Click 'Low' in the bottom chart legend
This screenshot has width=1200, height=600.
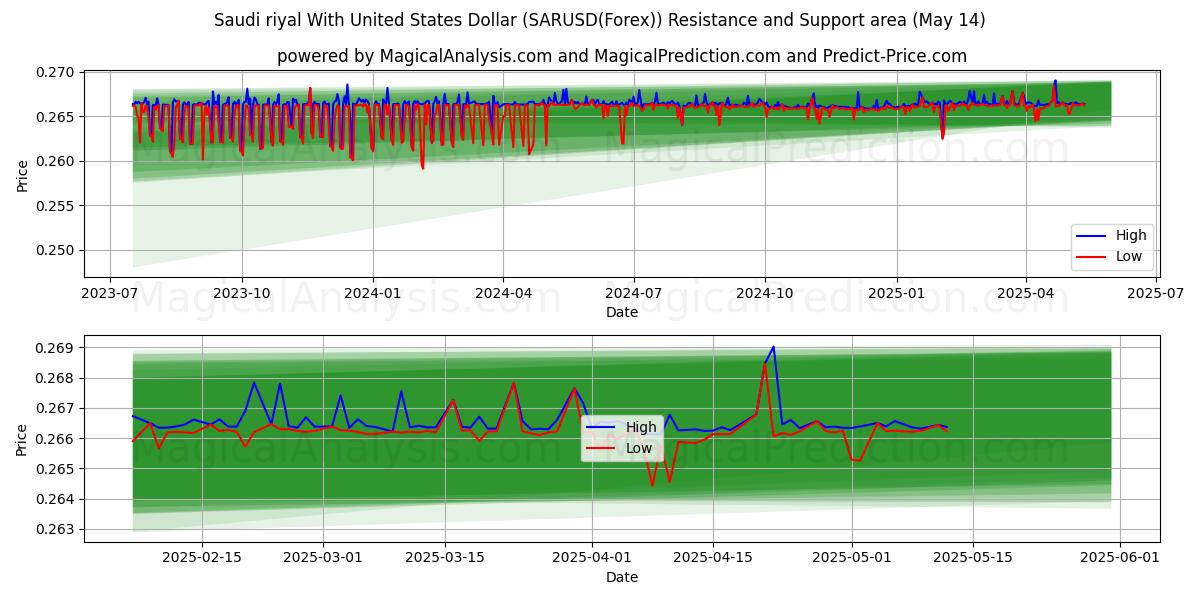[x=639, y=448]
